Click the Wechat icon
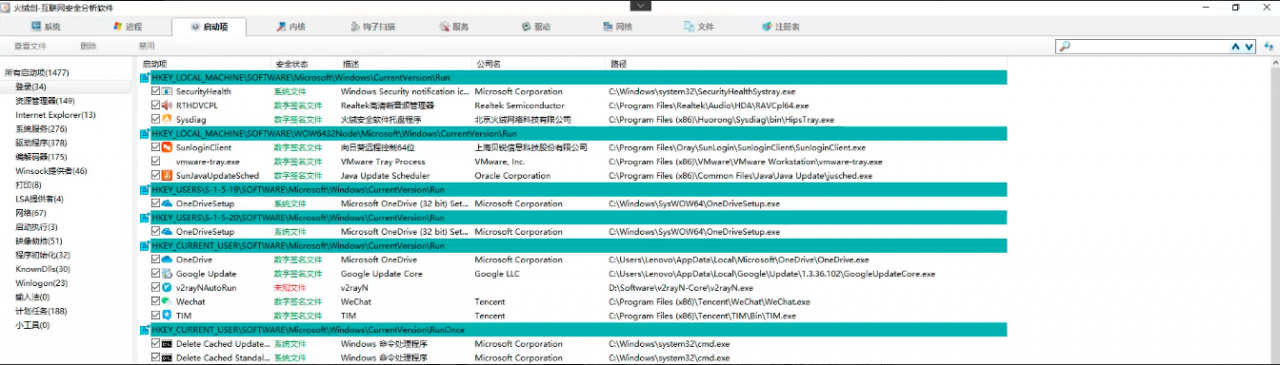The image size is (1280, 365). click(167, 301)
